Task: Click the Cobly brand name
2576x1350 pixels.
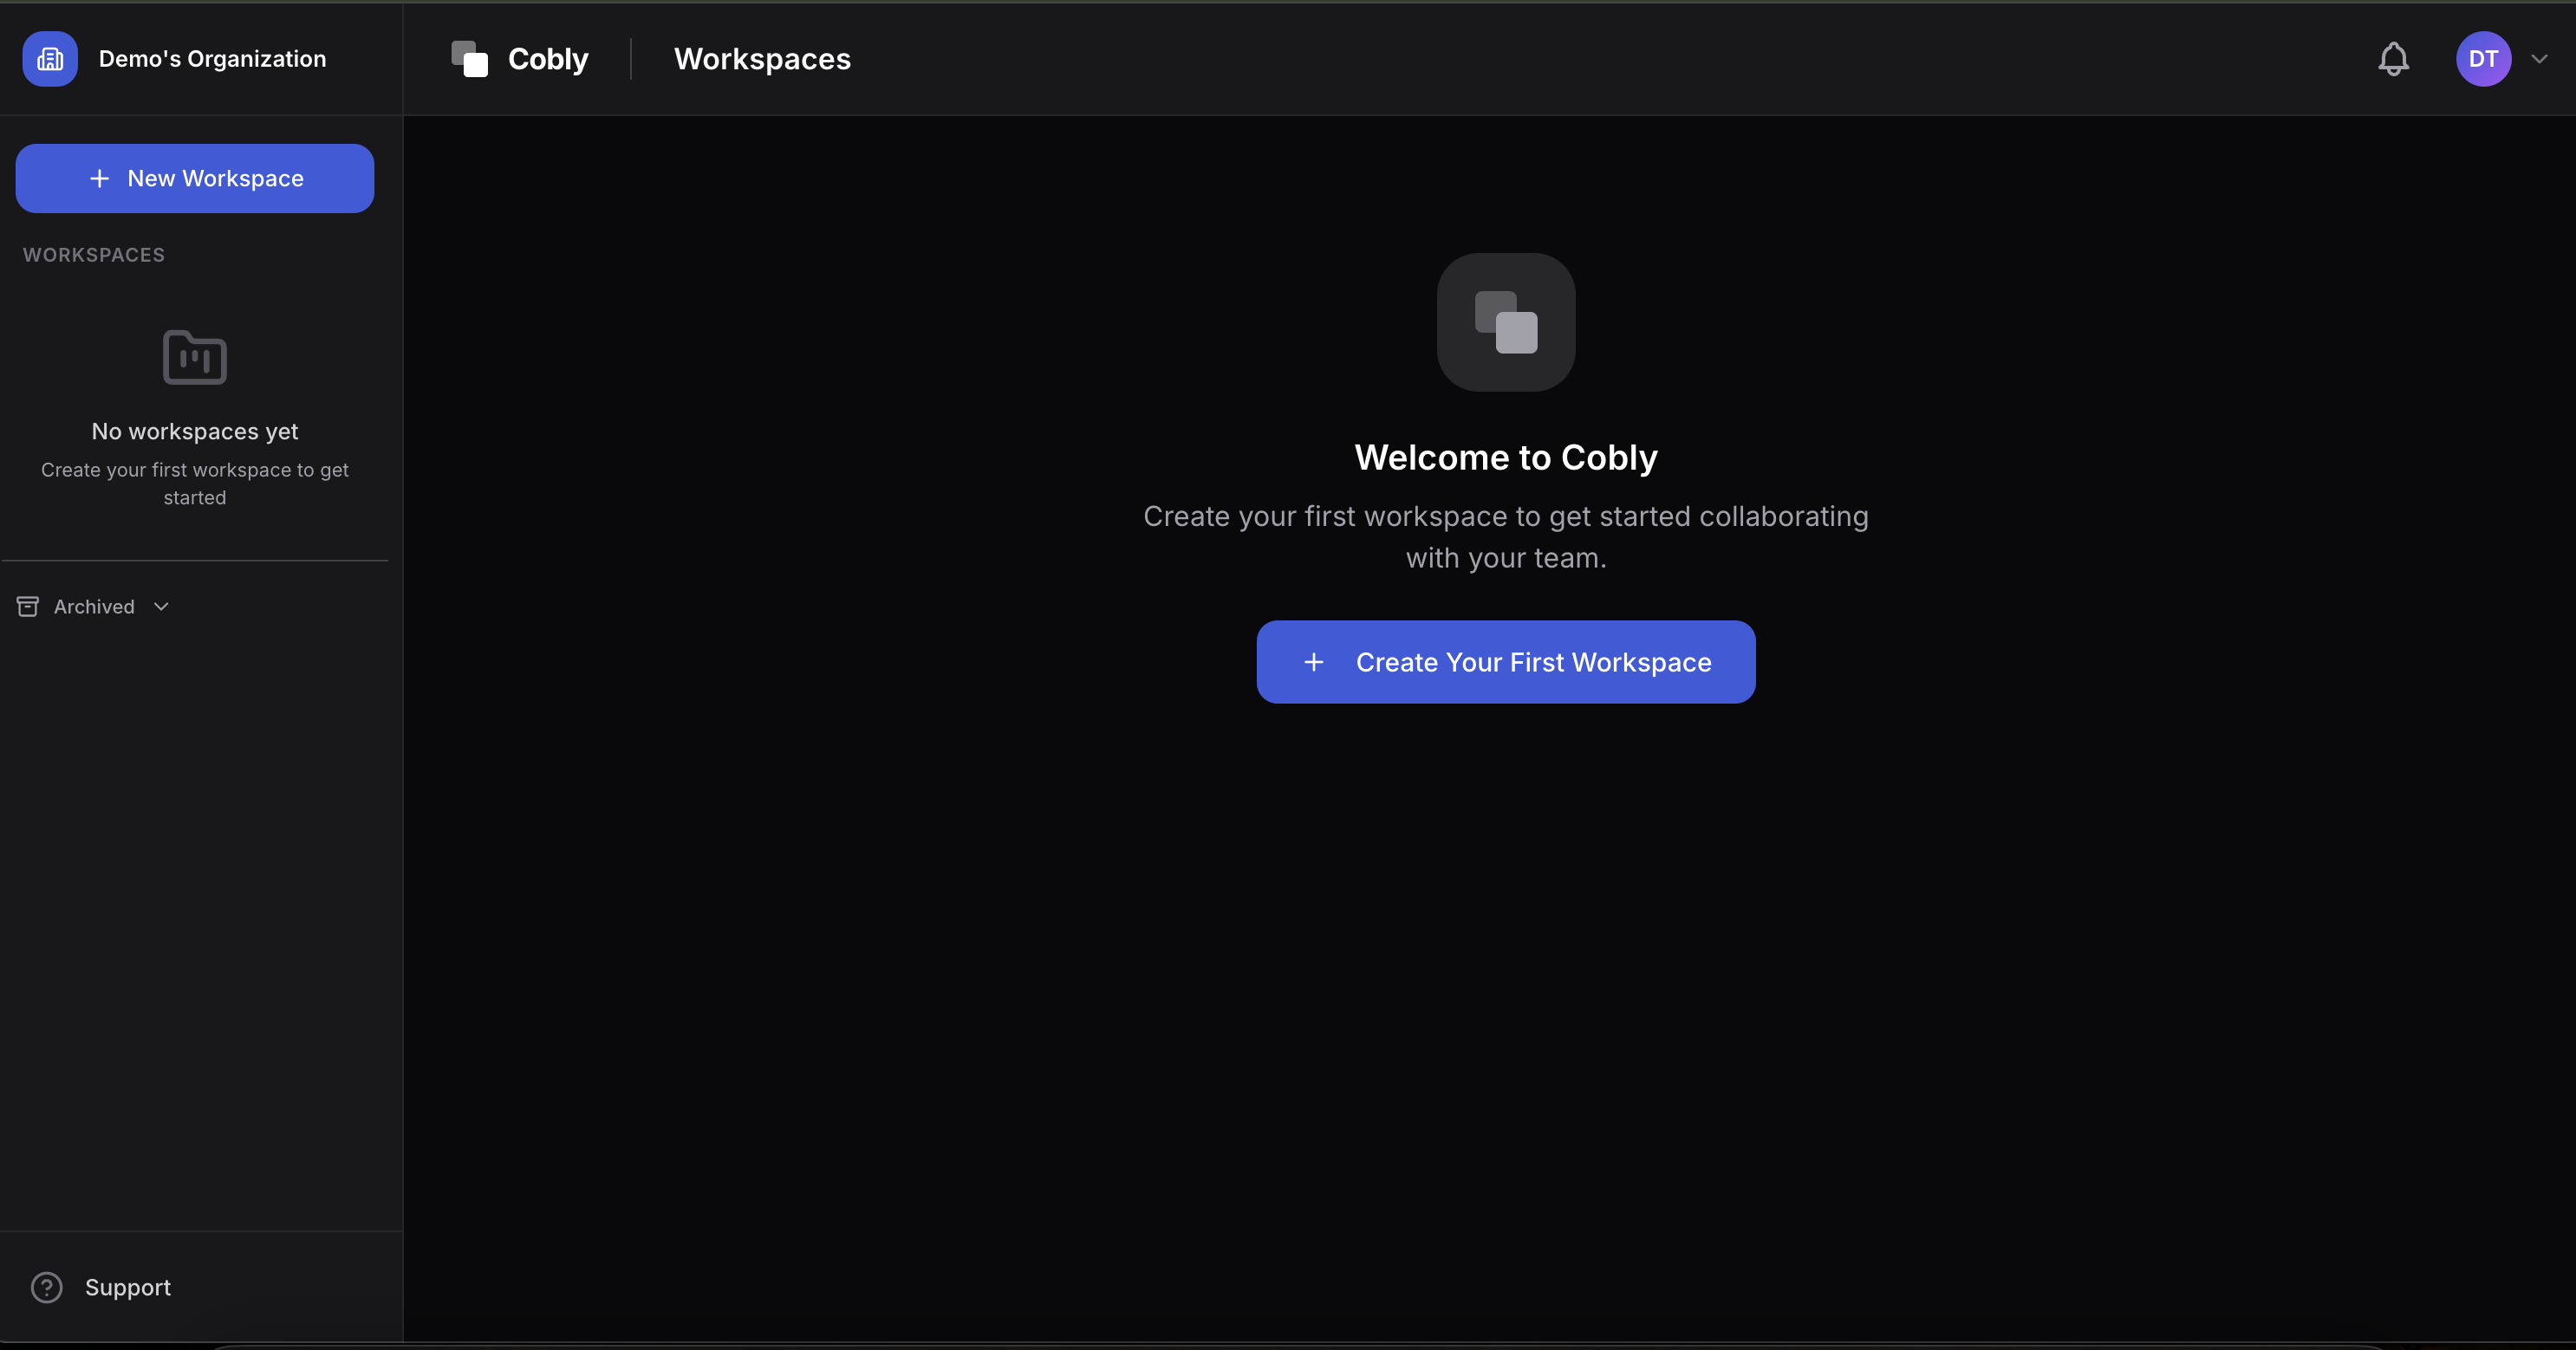Action: [x=548, y=59]
